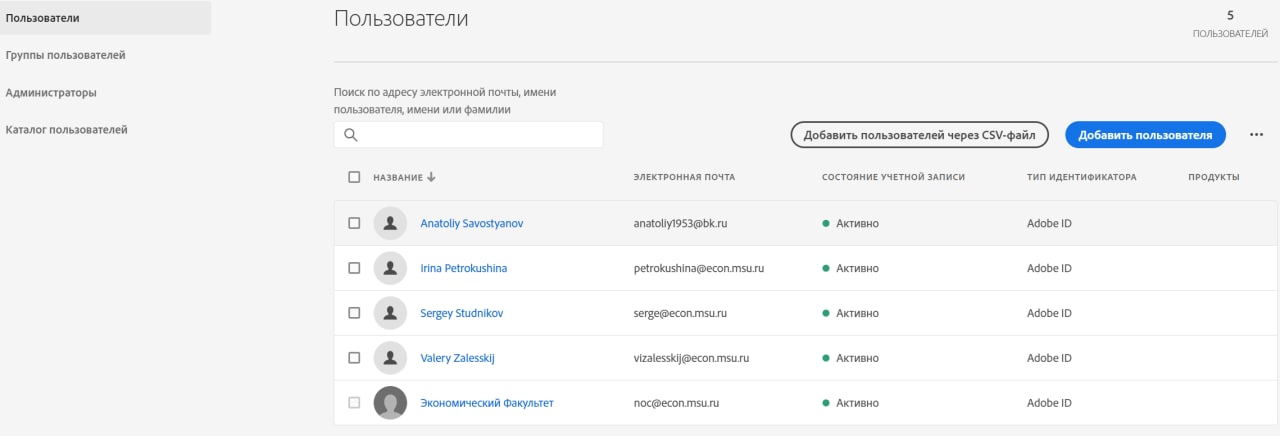Toggle sort arrow next to Название
Screen dimensions: 1280x436
coord(431,177)
